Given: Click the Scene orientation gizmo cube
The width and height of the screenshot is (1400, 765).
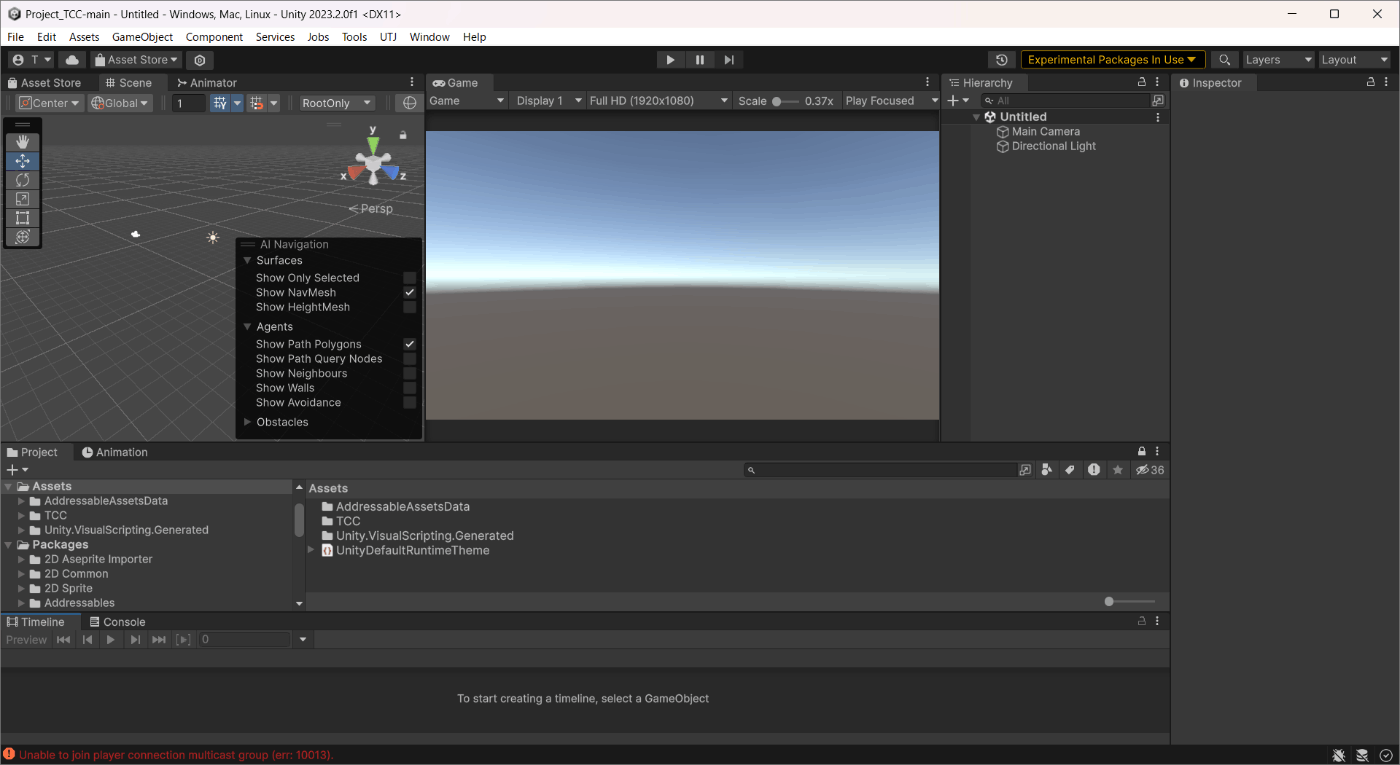Looking at the screenshot, I should pyautogui.click(x=373, y=164).
